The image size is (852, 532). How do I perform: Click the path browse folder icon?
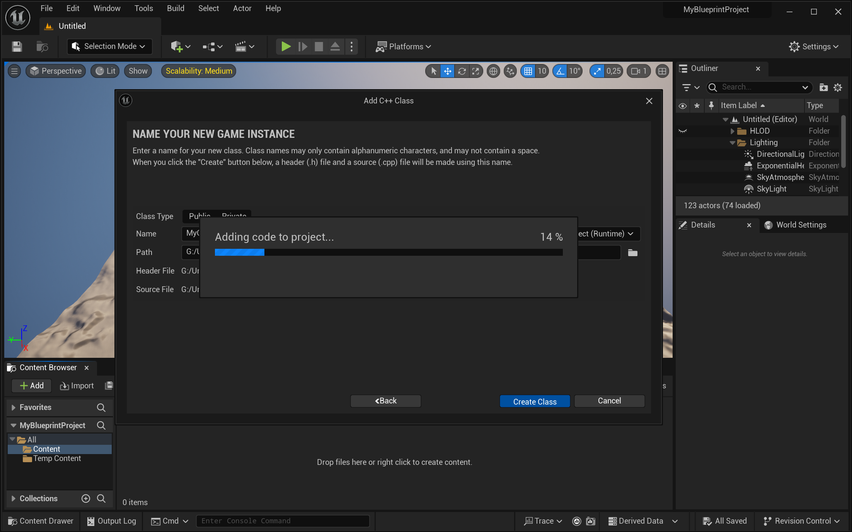tap(632, 253)
